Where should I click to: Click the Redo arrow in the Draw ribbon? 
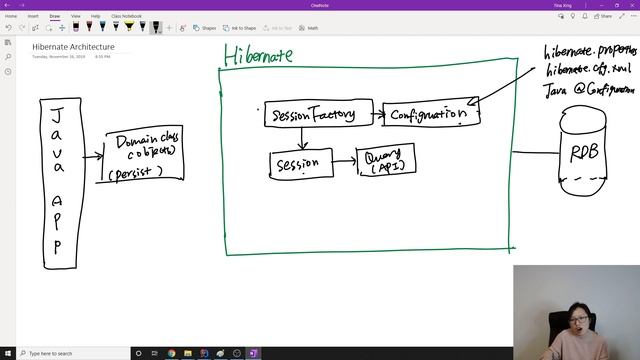22,28
